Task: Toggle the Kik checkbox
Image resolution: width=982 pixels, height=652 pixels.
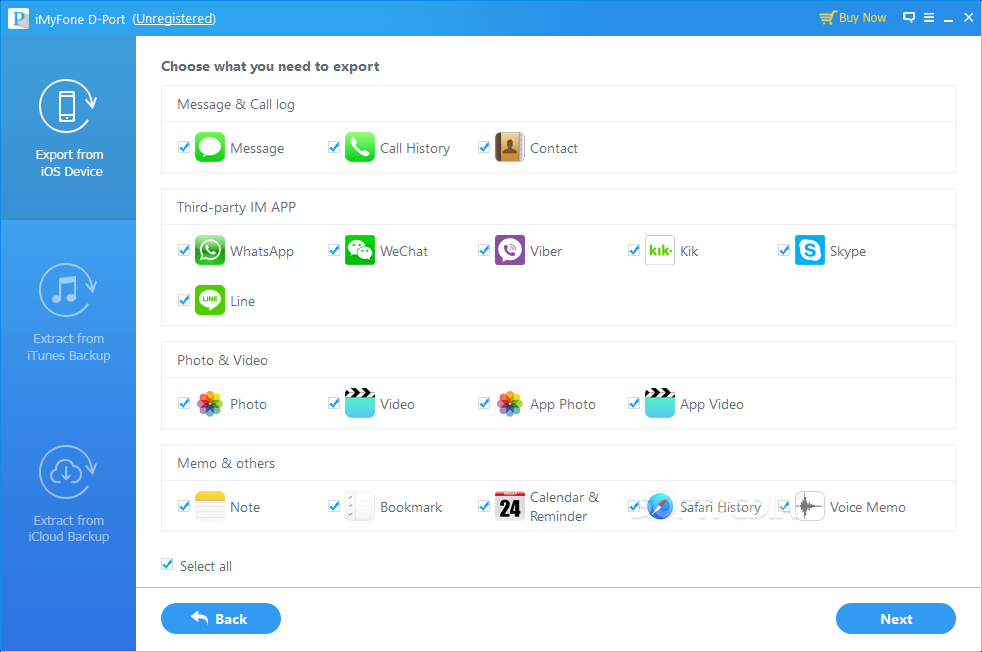Action: (x=634, y=251)
